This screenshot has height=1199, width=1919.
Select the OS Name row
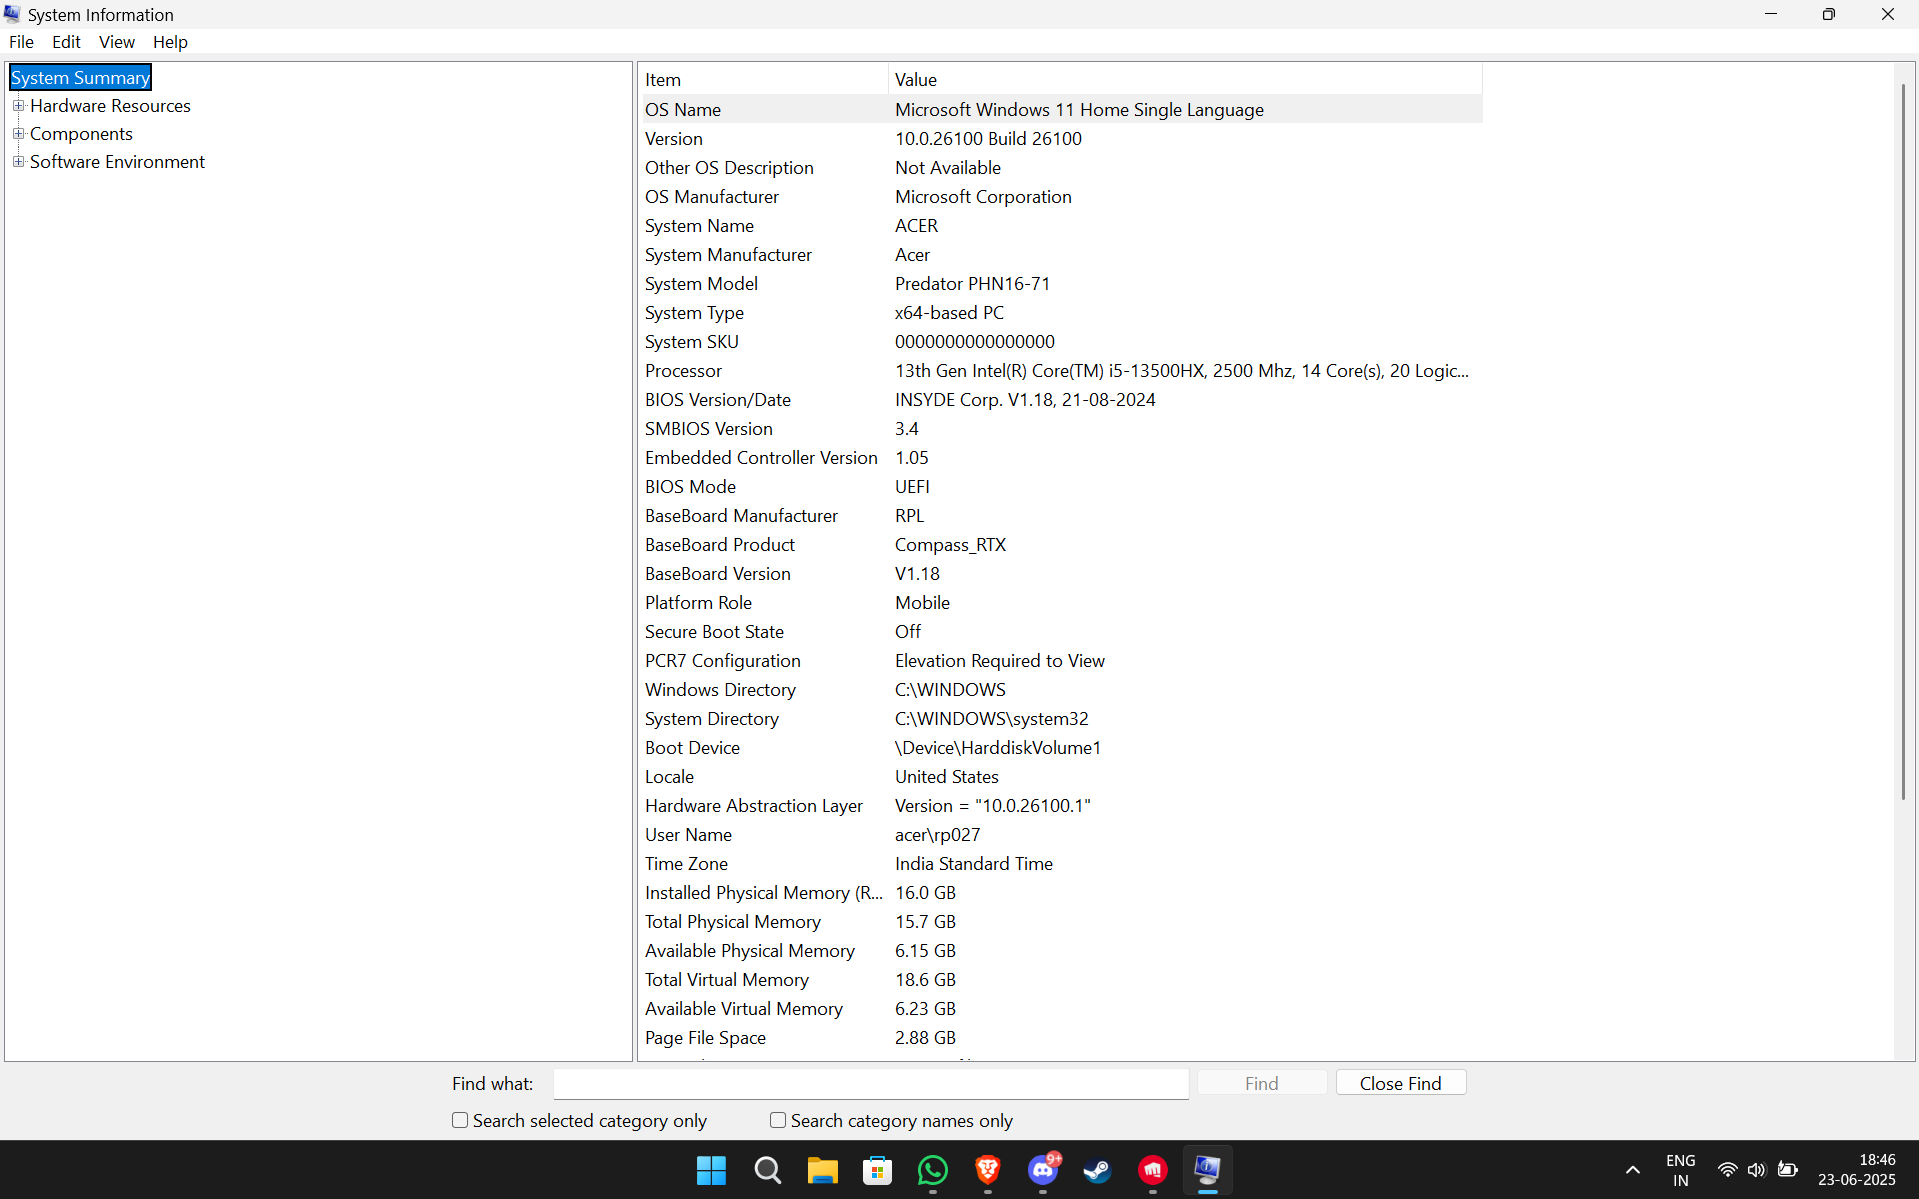1061,109
